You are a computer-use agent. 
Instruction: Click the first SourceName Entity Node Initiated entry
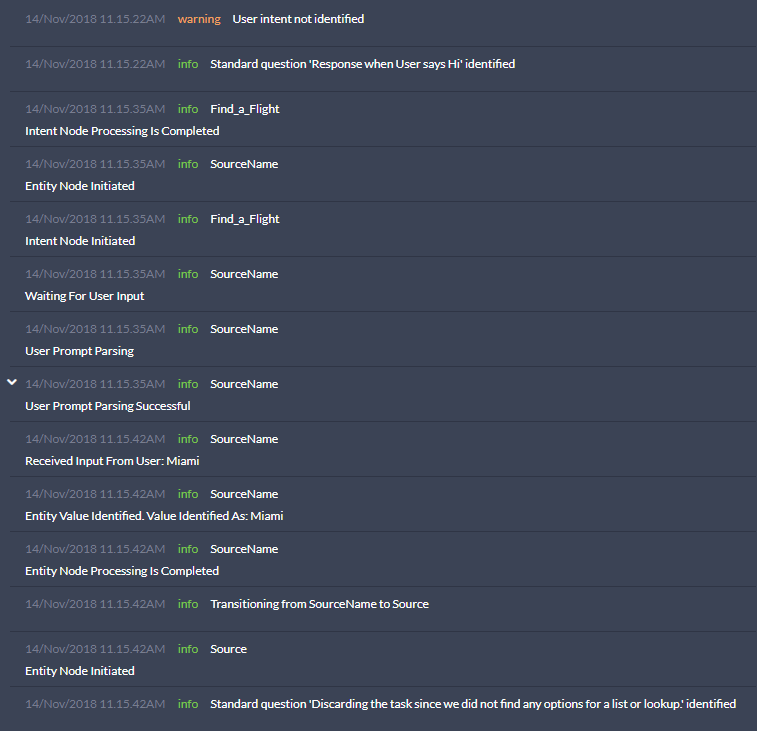tap(383, 174)
